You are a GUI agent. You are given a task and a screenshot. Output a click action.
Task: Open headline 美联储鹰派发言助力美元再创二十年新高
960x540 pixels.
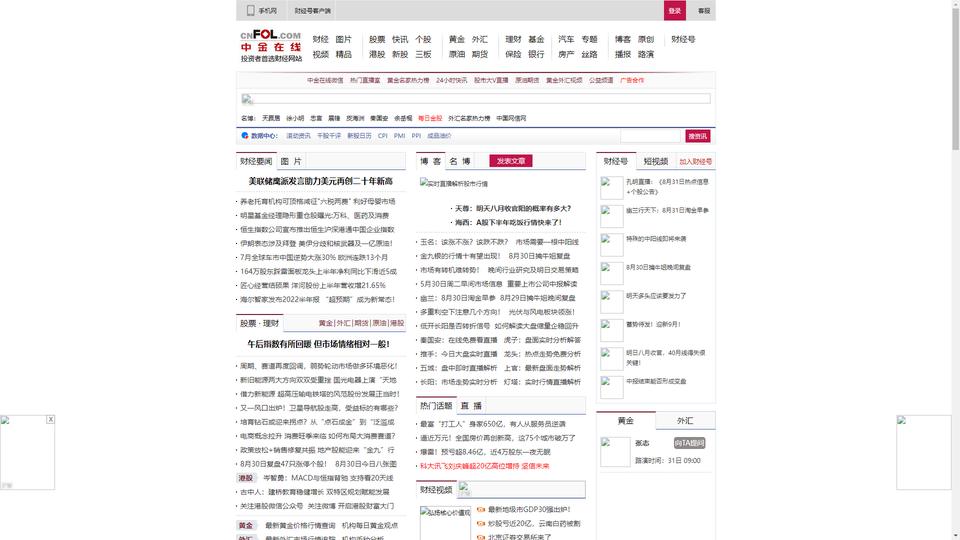[320, 181]
